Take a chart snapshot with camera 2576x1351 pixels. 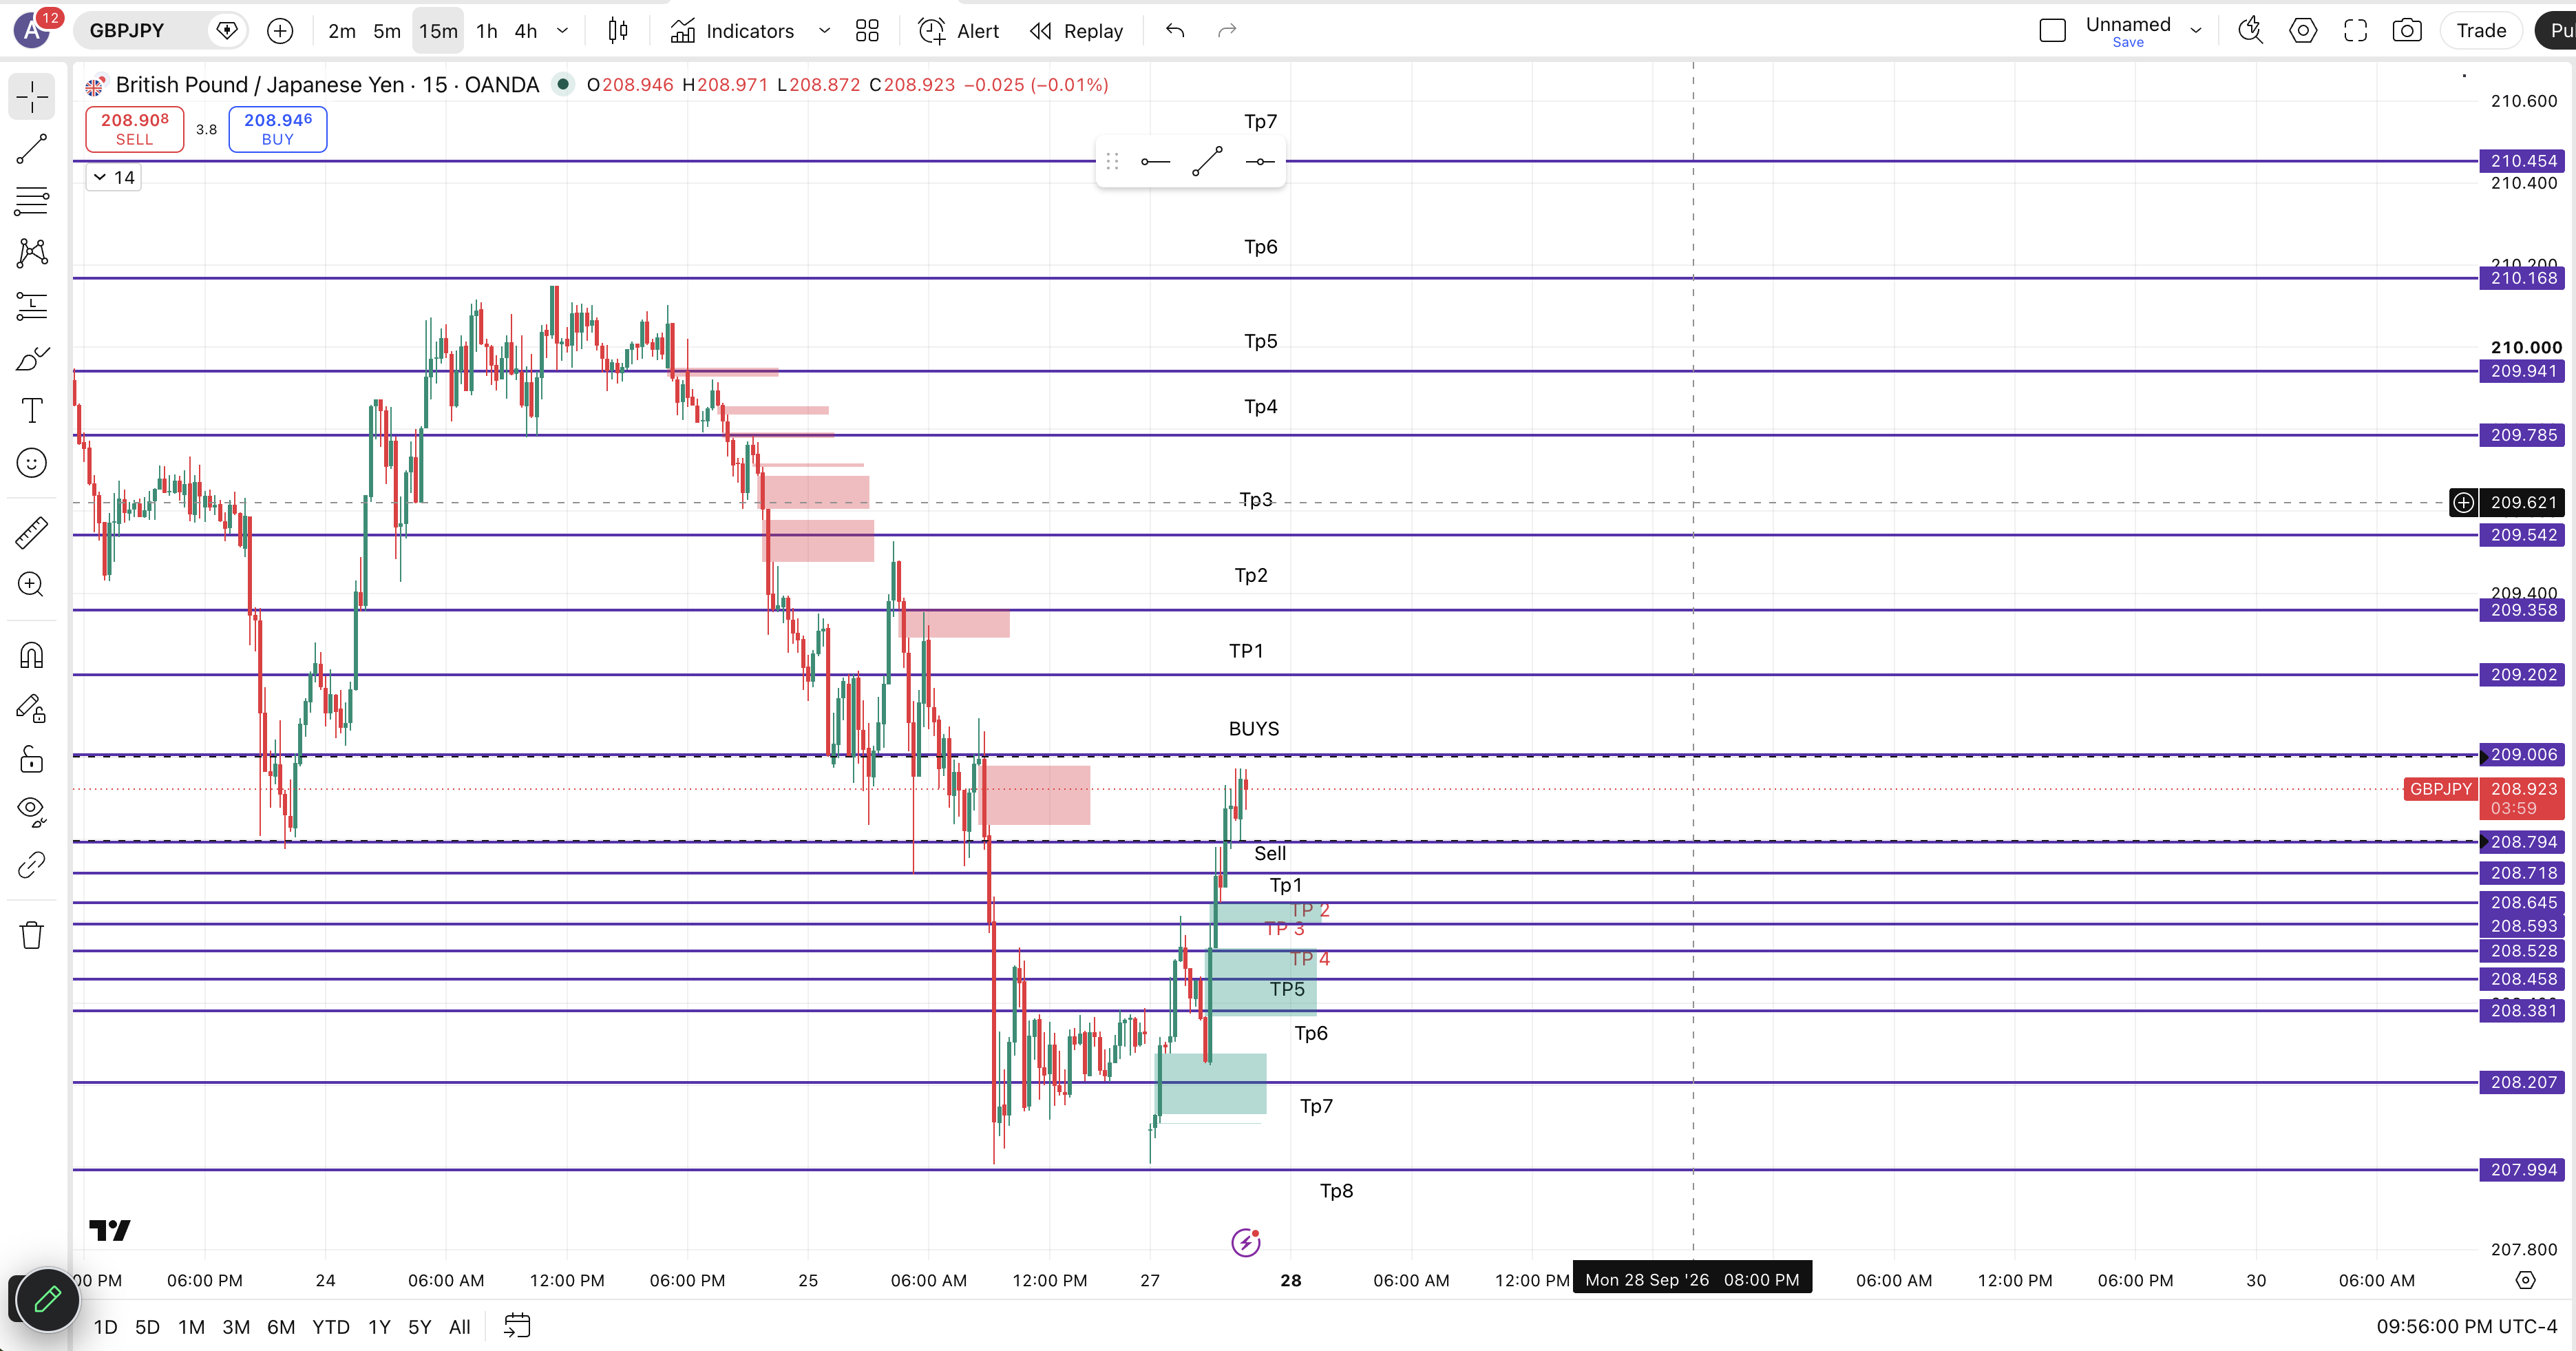pos(2407,31)
